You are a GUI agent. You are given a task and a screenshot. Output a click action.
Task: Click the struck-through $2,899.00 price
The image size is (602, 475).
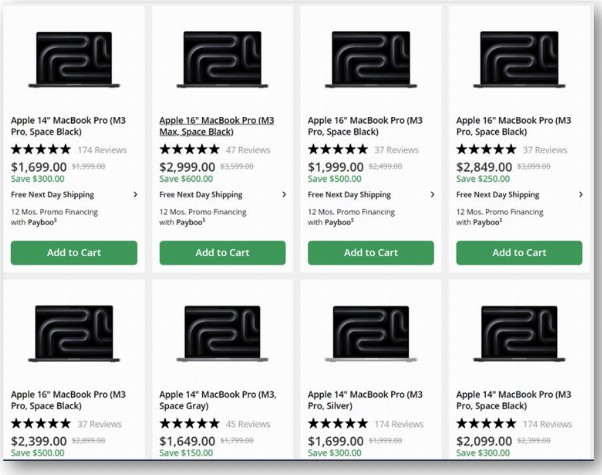pyautogui.click(x=88, y=440)
